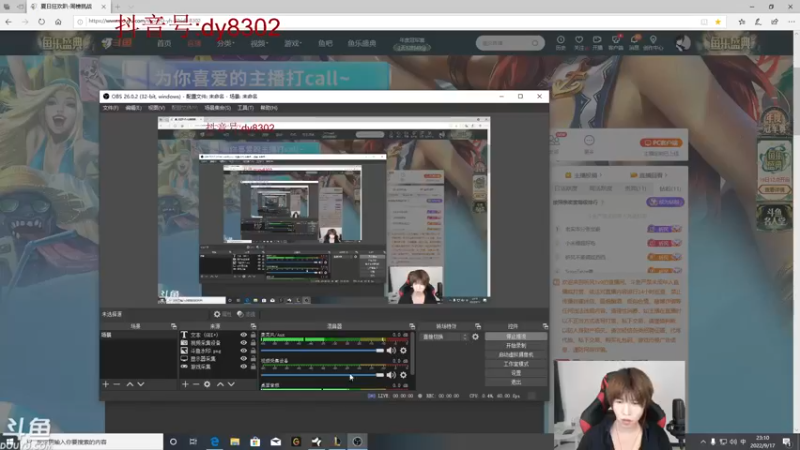Screen dimensions: 800x450
Task: Lock the video capture device source
Action: click(253, 343)
